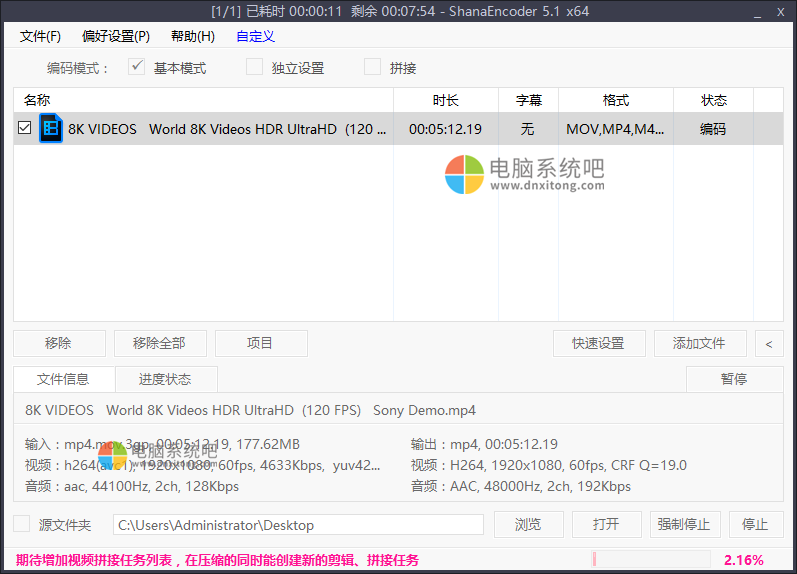797x574 pixels.
Task: Click the MOV,MP4,M4... format cell
Action: (x=615, y=129)
